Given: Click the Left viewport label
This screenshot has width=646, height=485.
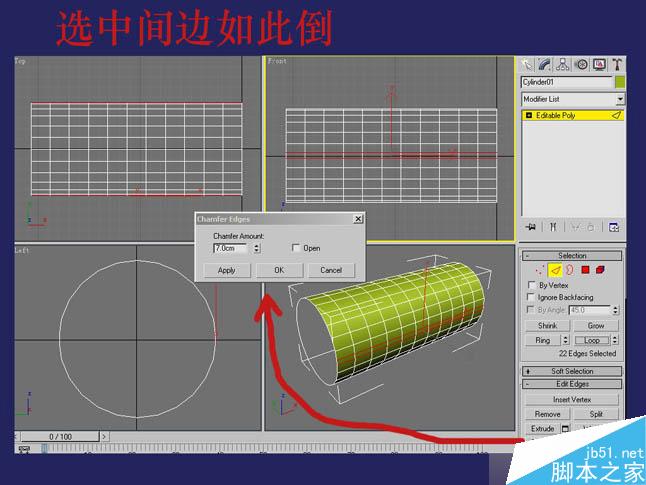Looking at the screenshot, I should tap(22, 250).
